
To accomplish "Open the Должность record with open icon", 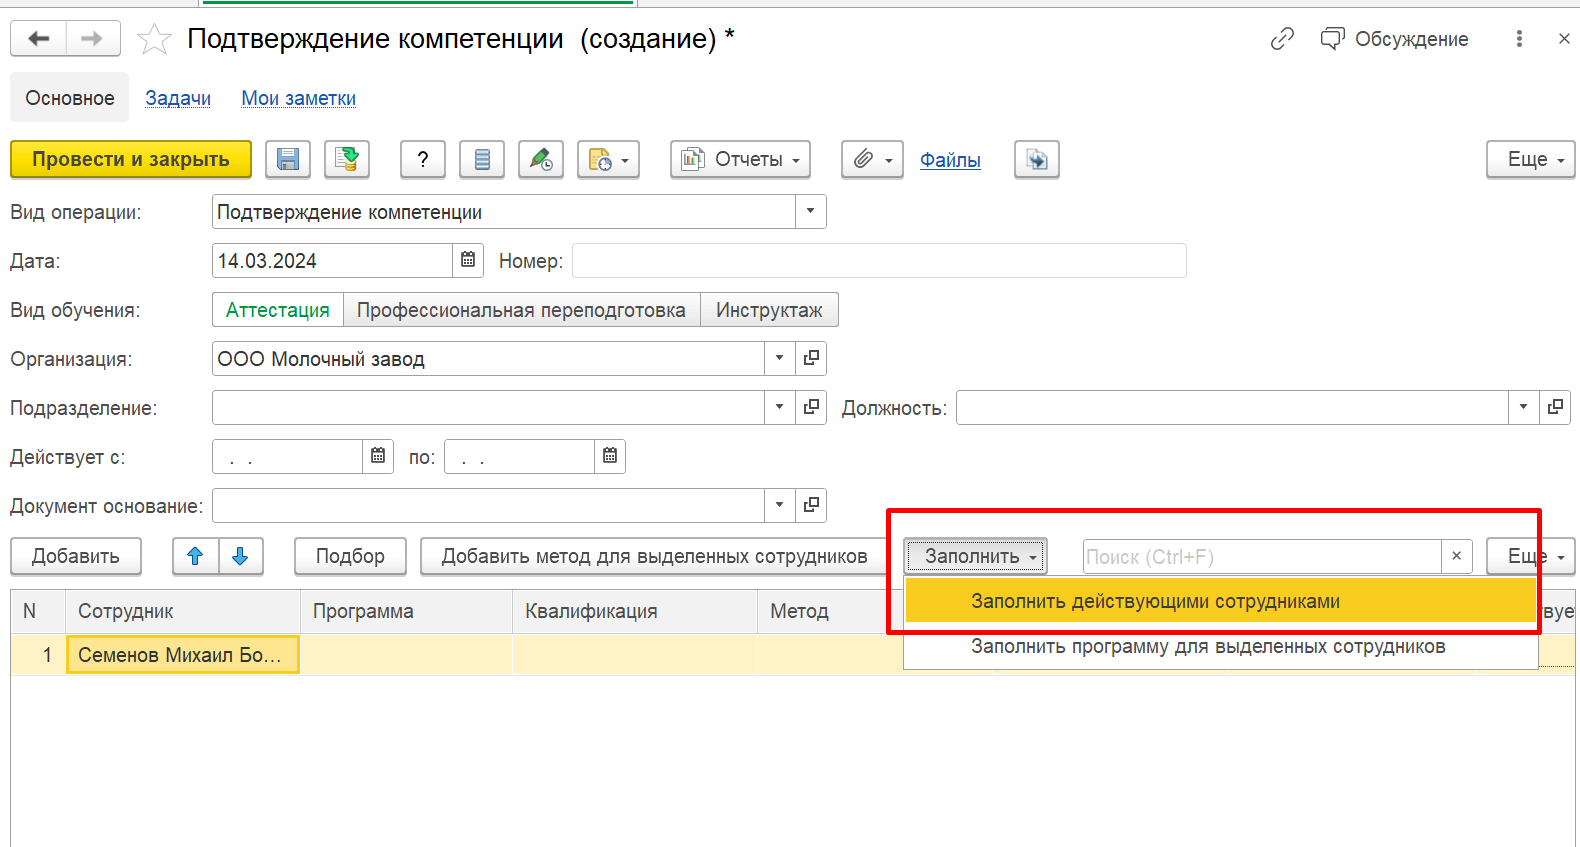I will [1555, 408].
